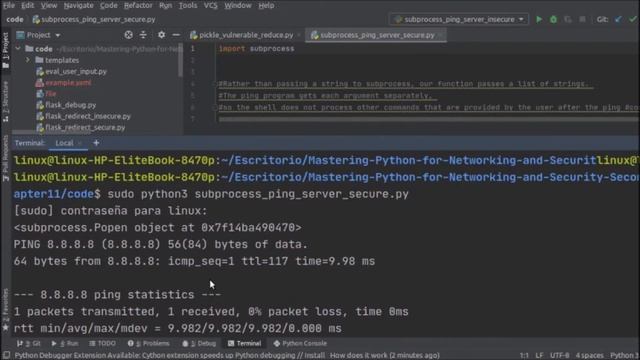This screenshot has height=360, width=640.
Task: Click the terminal sudo python3 command line
Action: 258,194
